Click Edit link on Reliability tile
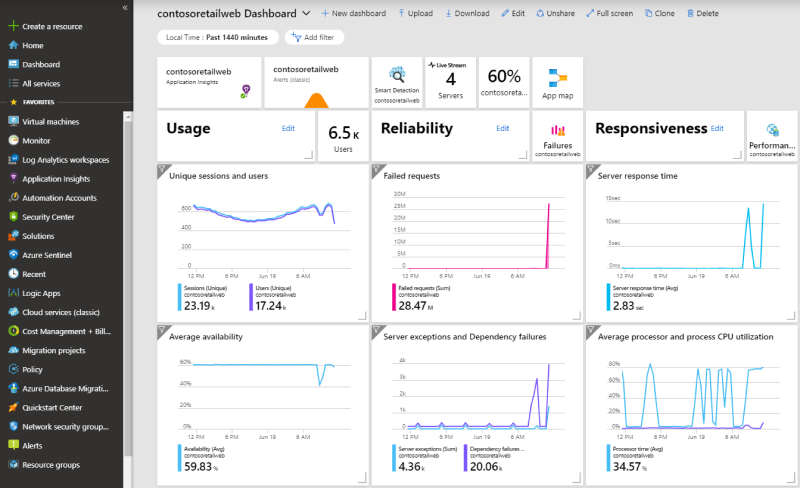 click(x=503, y=128)
